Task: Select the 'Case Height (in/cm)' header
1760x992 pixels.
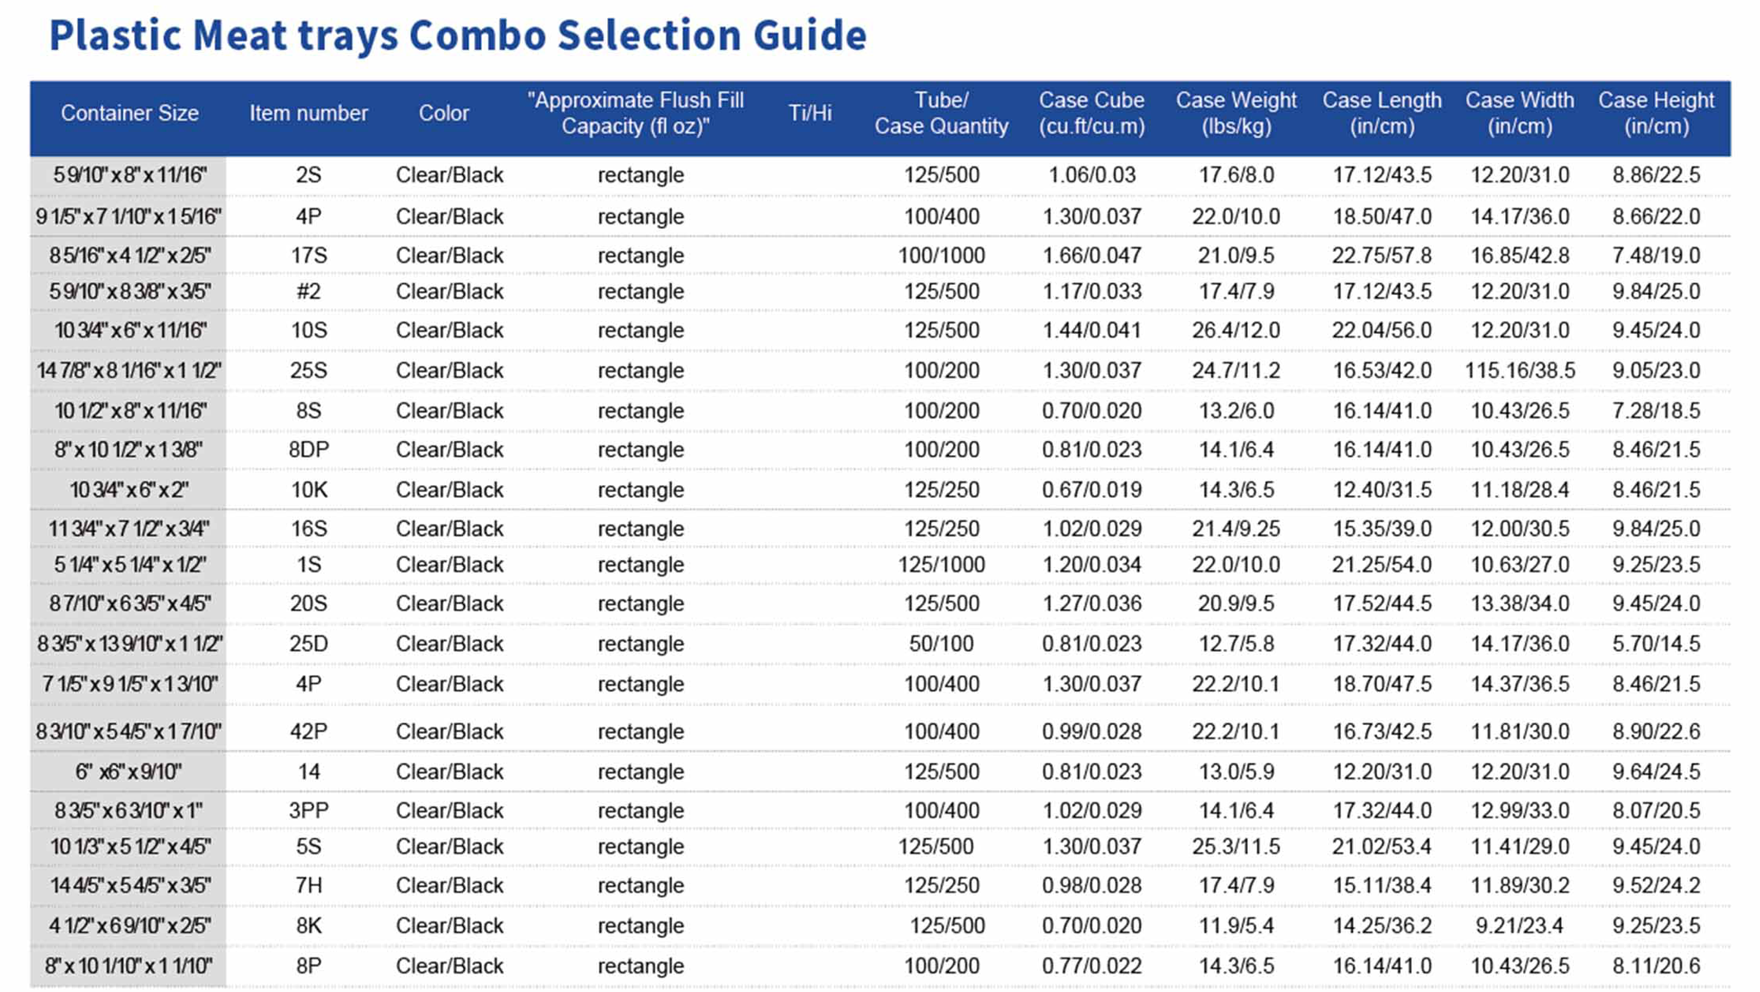Action: click(x=1656, y=114)
